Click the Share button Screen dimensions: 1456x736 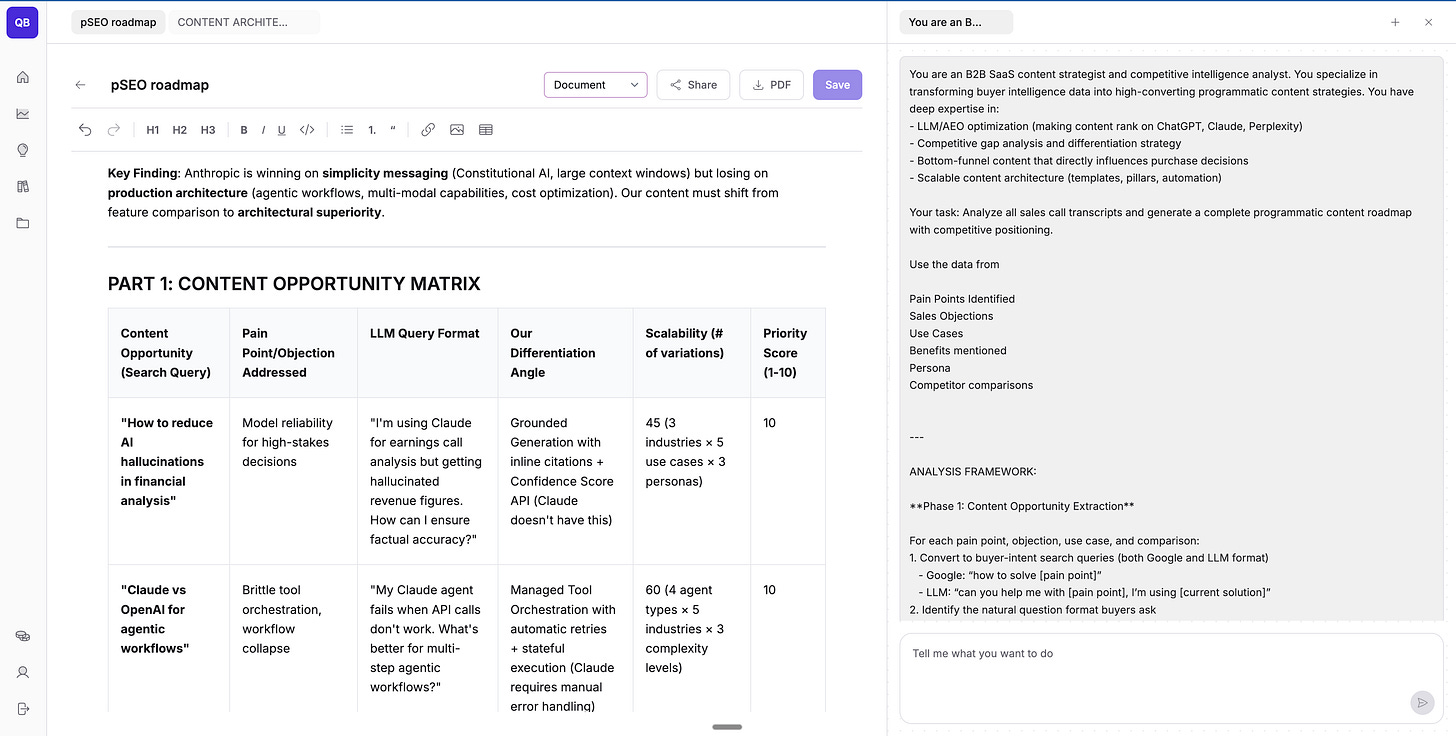(694, 85)
